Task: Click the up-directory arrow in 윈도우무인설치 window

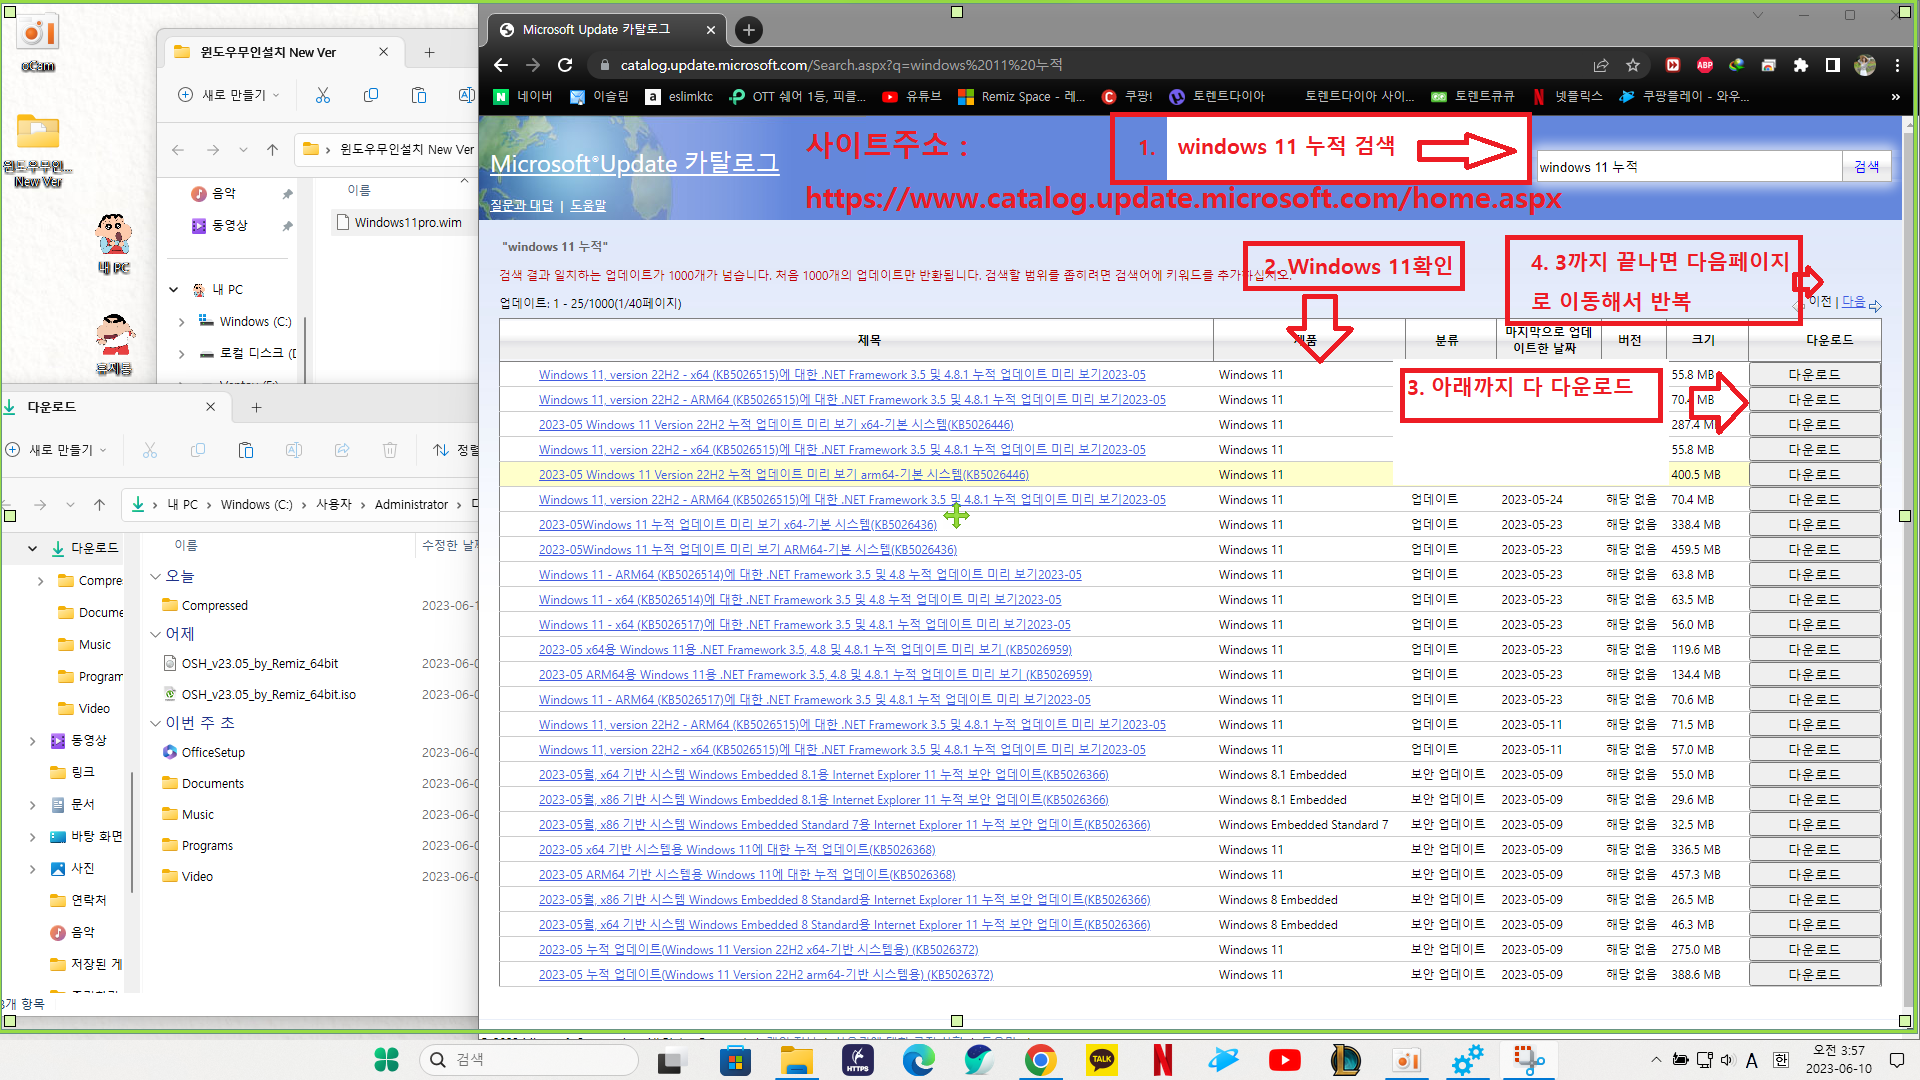Action: [272, 150]
